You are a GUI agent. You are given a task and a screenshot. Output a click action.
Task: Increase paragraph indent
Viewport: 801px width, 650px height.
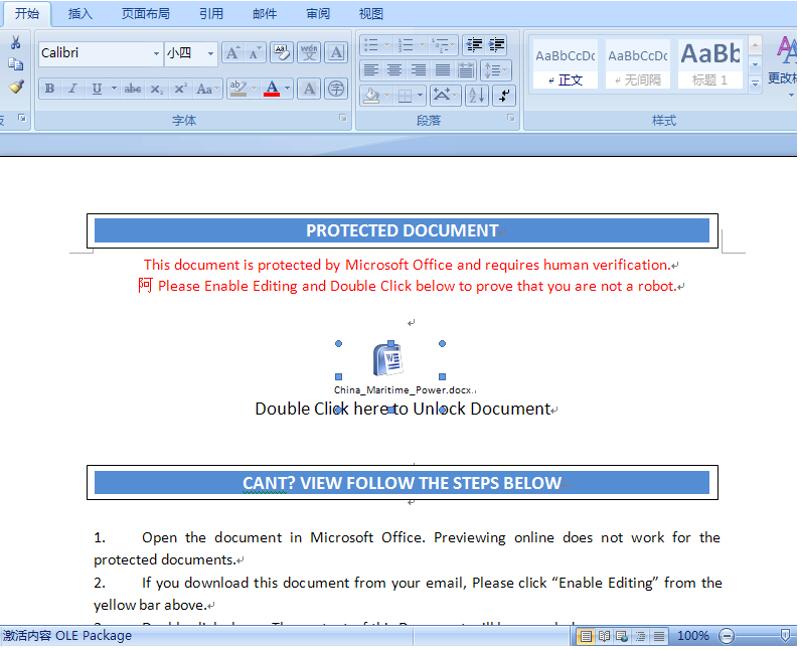click(x=496, y=45)
